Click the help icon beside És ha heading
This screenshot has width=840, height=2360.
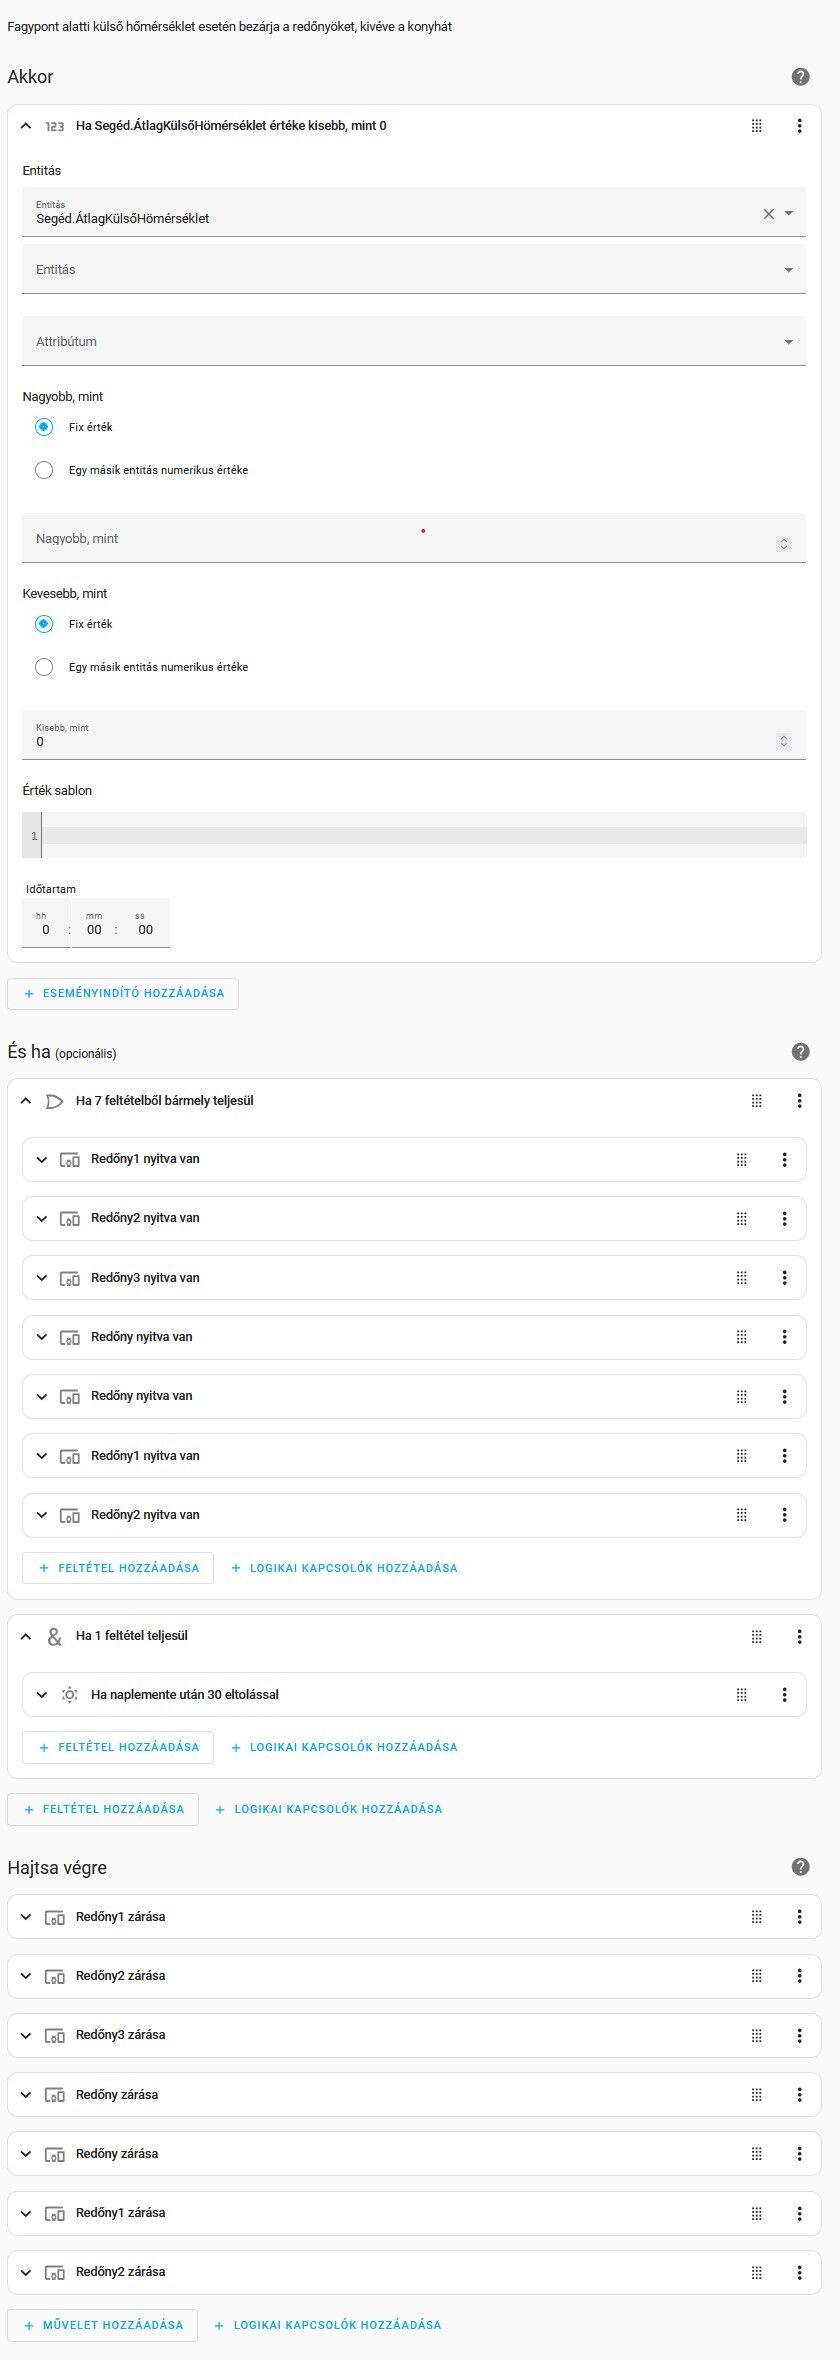tap(800, 1052)
